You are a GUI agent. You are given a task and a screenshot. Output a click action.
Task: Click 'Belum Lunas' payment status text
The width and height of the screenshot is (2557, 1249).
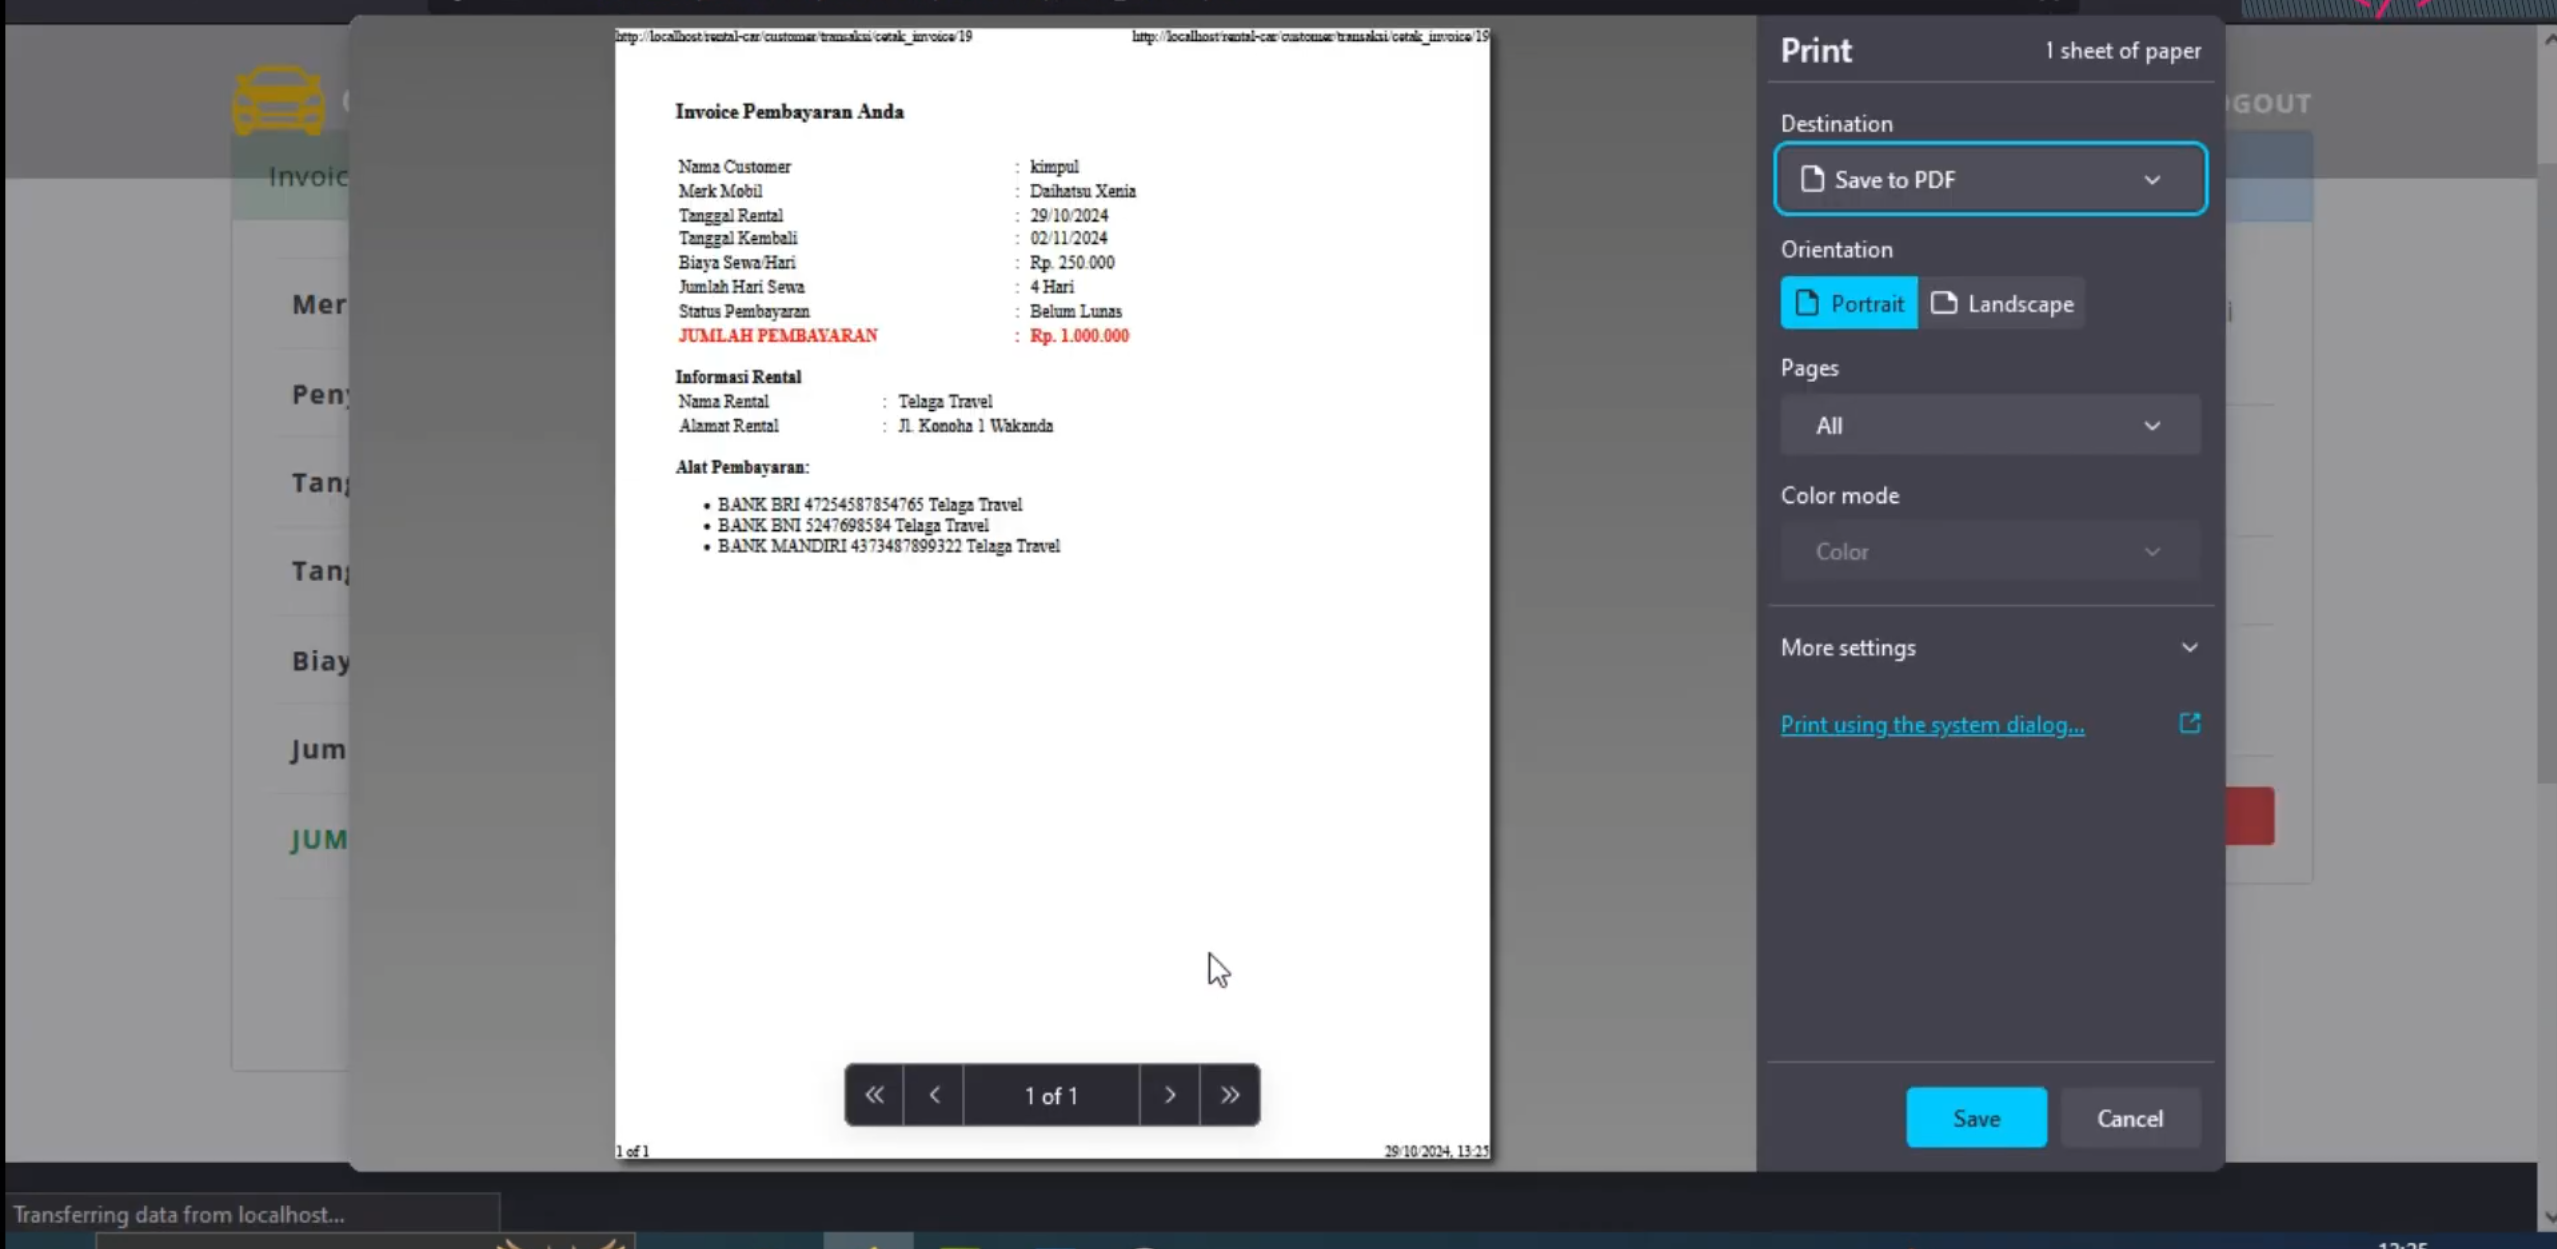tap(1076, 311)
